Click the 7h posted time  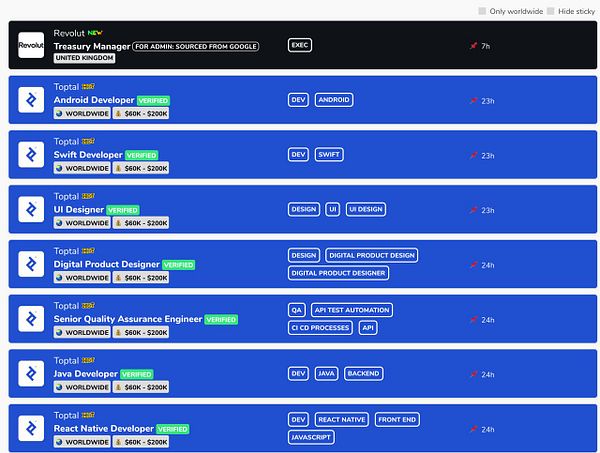[486, 46]
